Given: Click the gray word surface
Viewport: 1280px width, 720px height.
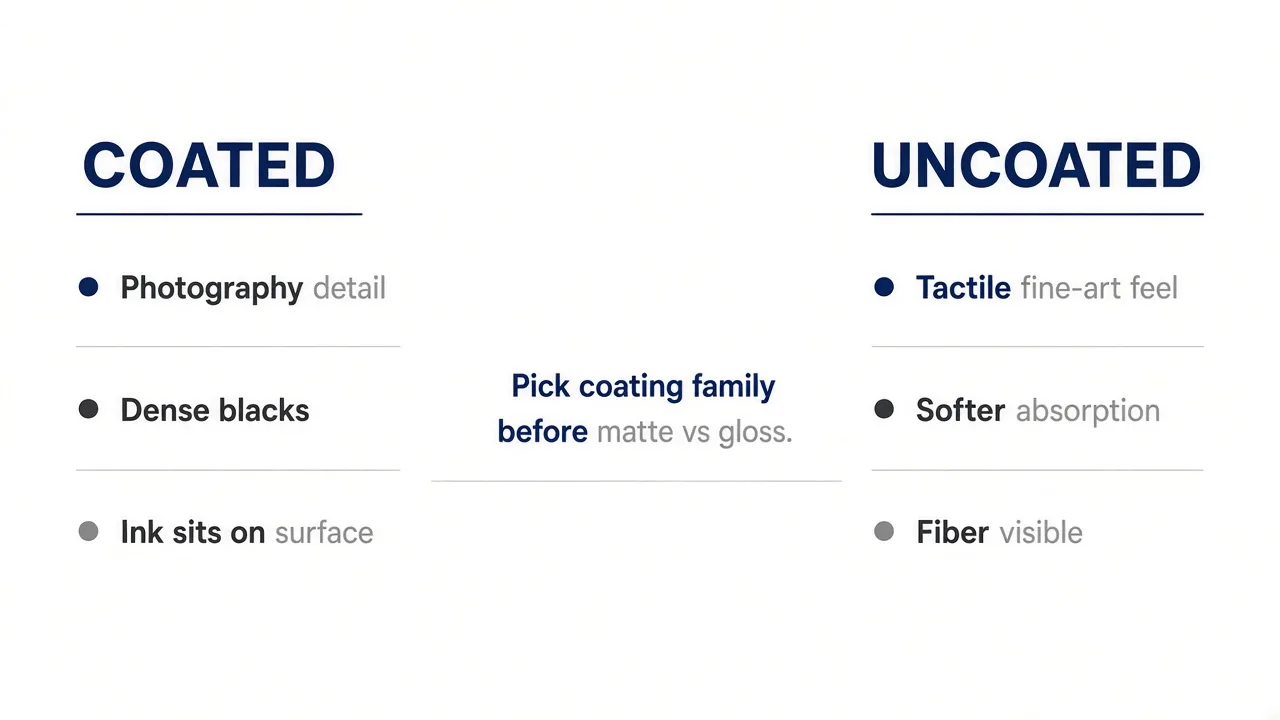Looking at the screenshot, I should (324, 532).
